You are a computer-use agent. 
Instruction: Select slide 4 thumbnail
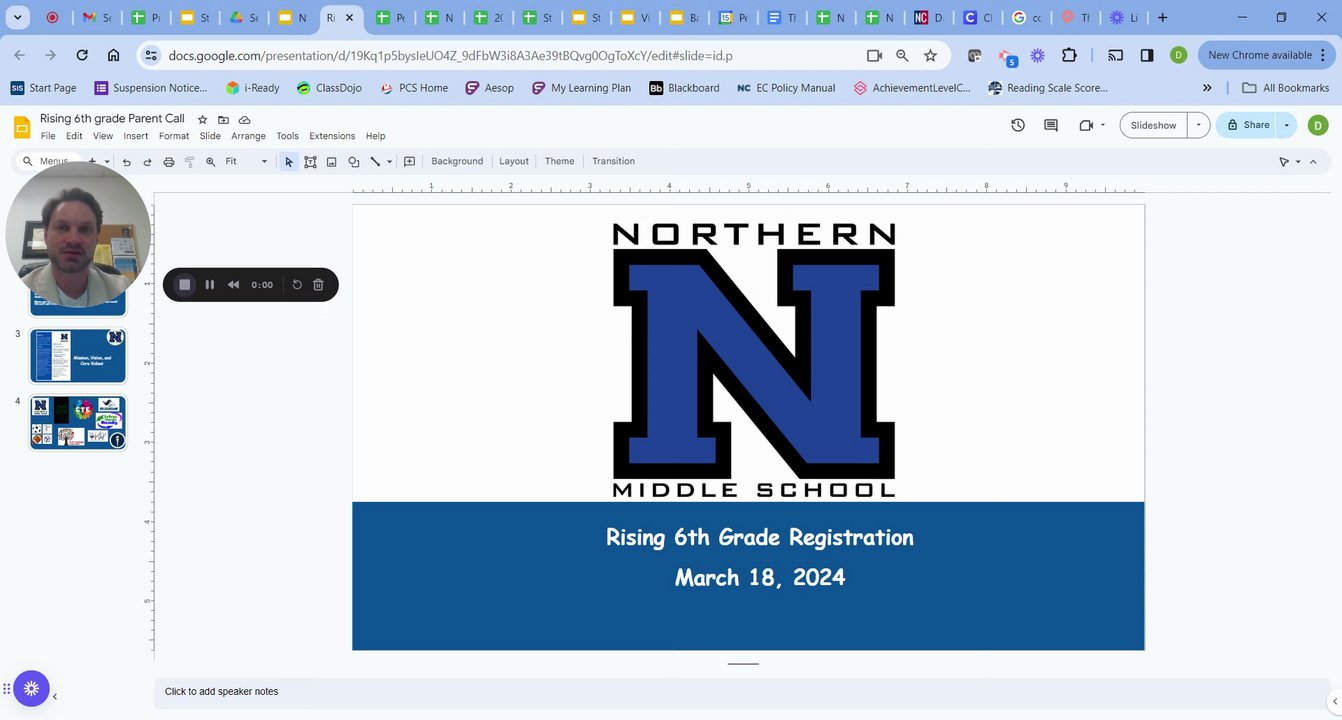pos(78,423)
